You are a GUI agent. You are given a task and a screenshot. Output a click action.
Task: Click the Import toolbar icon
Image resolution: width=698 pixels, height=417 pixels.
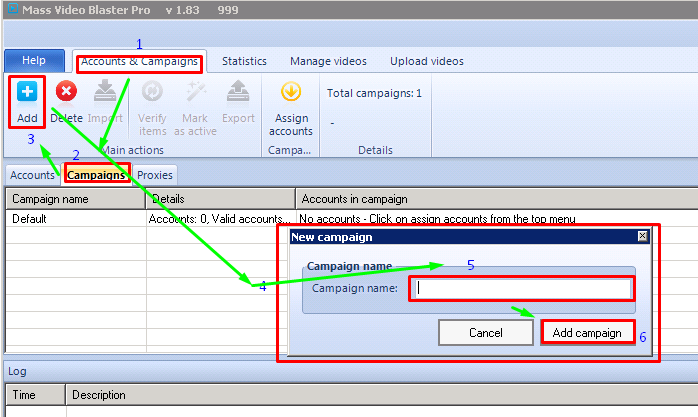[105, 91]
